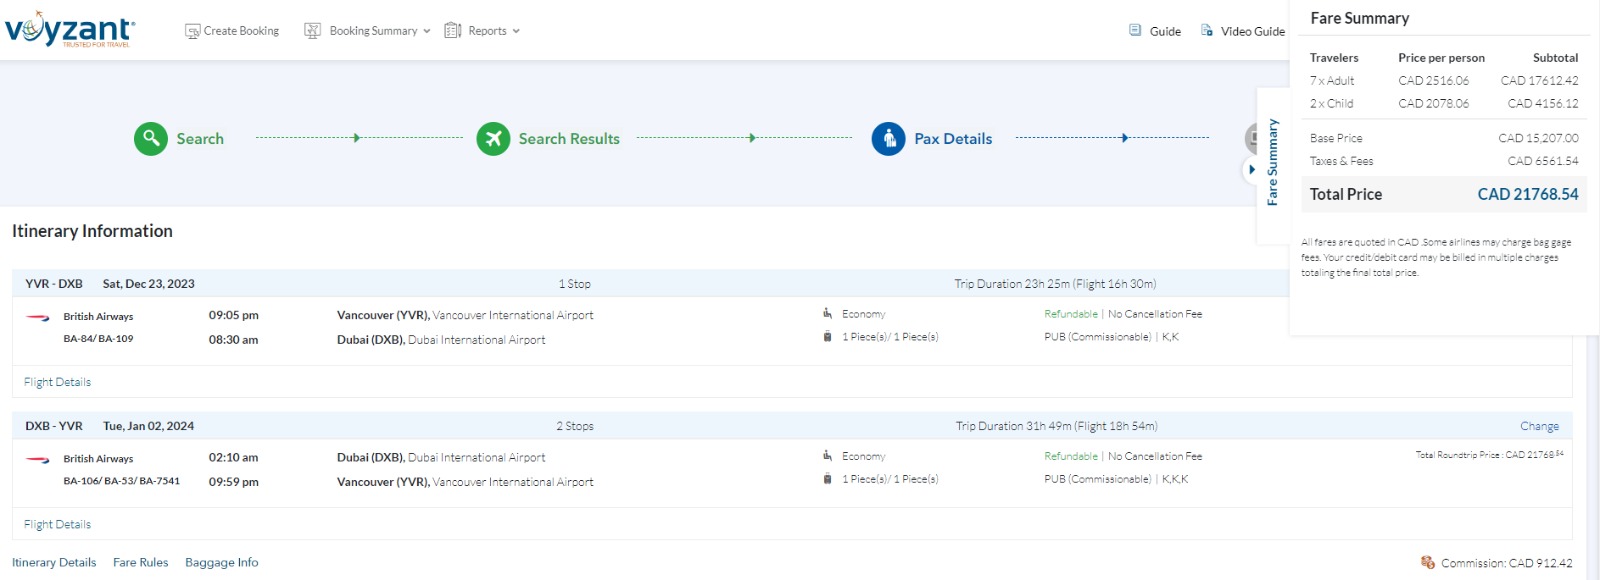Click the Video Guide icon
Image resolution: width=1600 pixels, height=580 pixels.
tap(1207, 31)
